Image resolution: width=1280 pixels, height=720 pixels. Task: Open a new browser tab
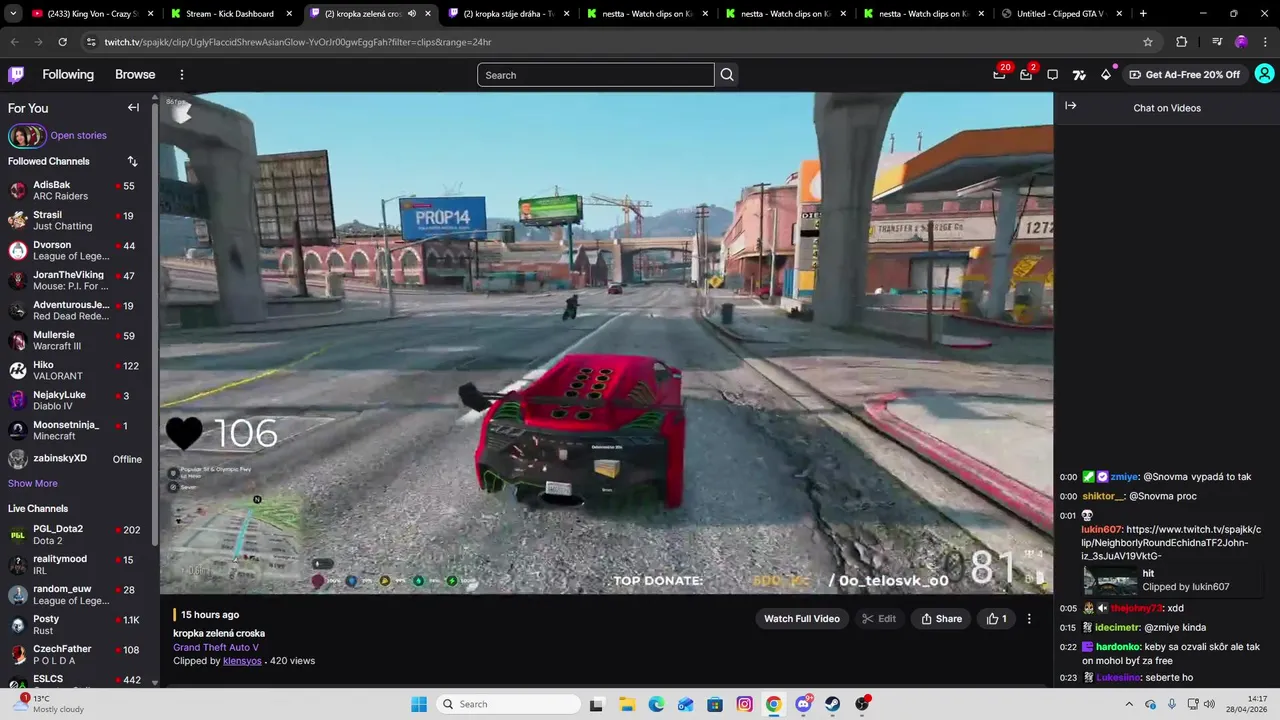pos(1143,14)
